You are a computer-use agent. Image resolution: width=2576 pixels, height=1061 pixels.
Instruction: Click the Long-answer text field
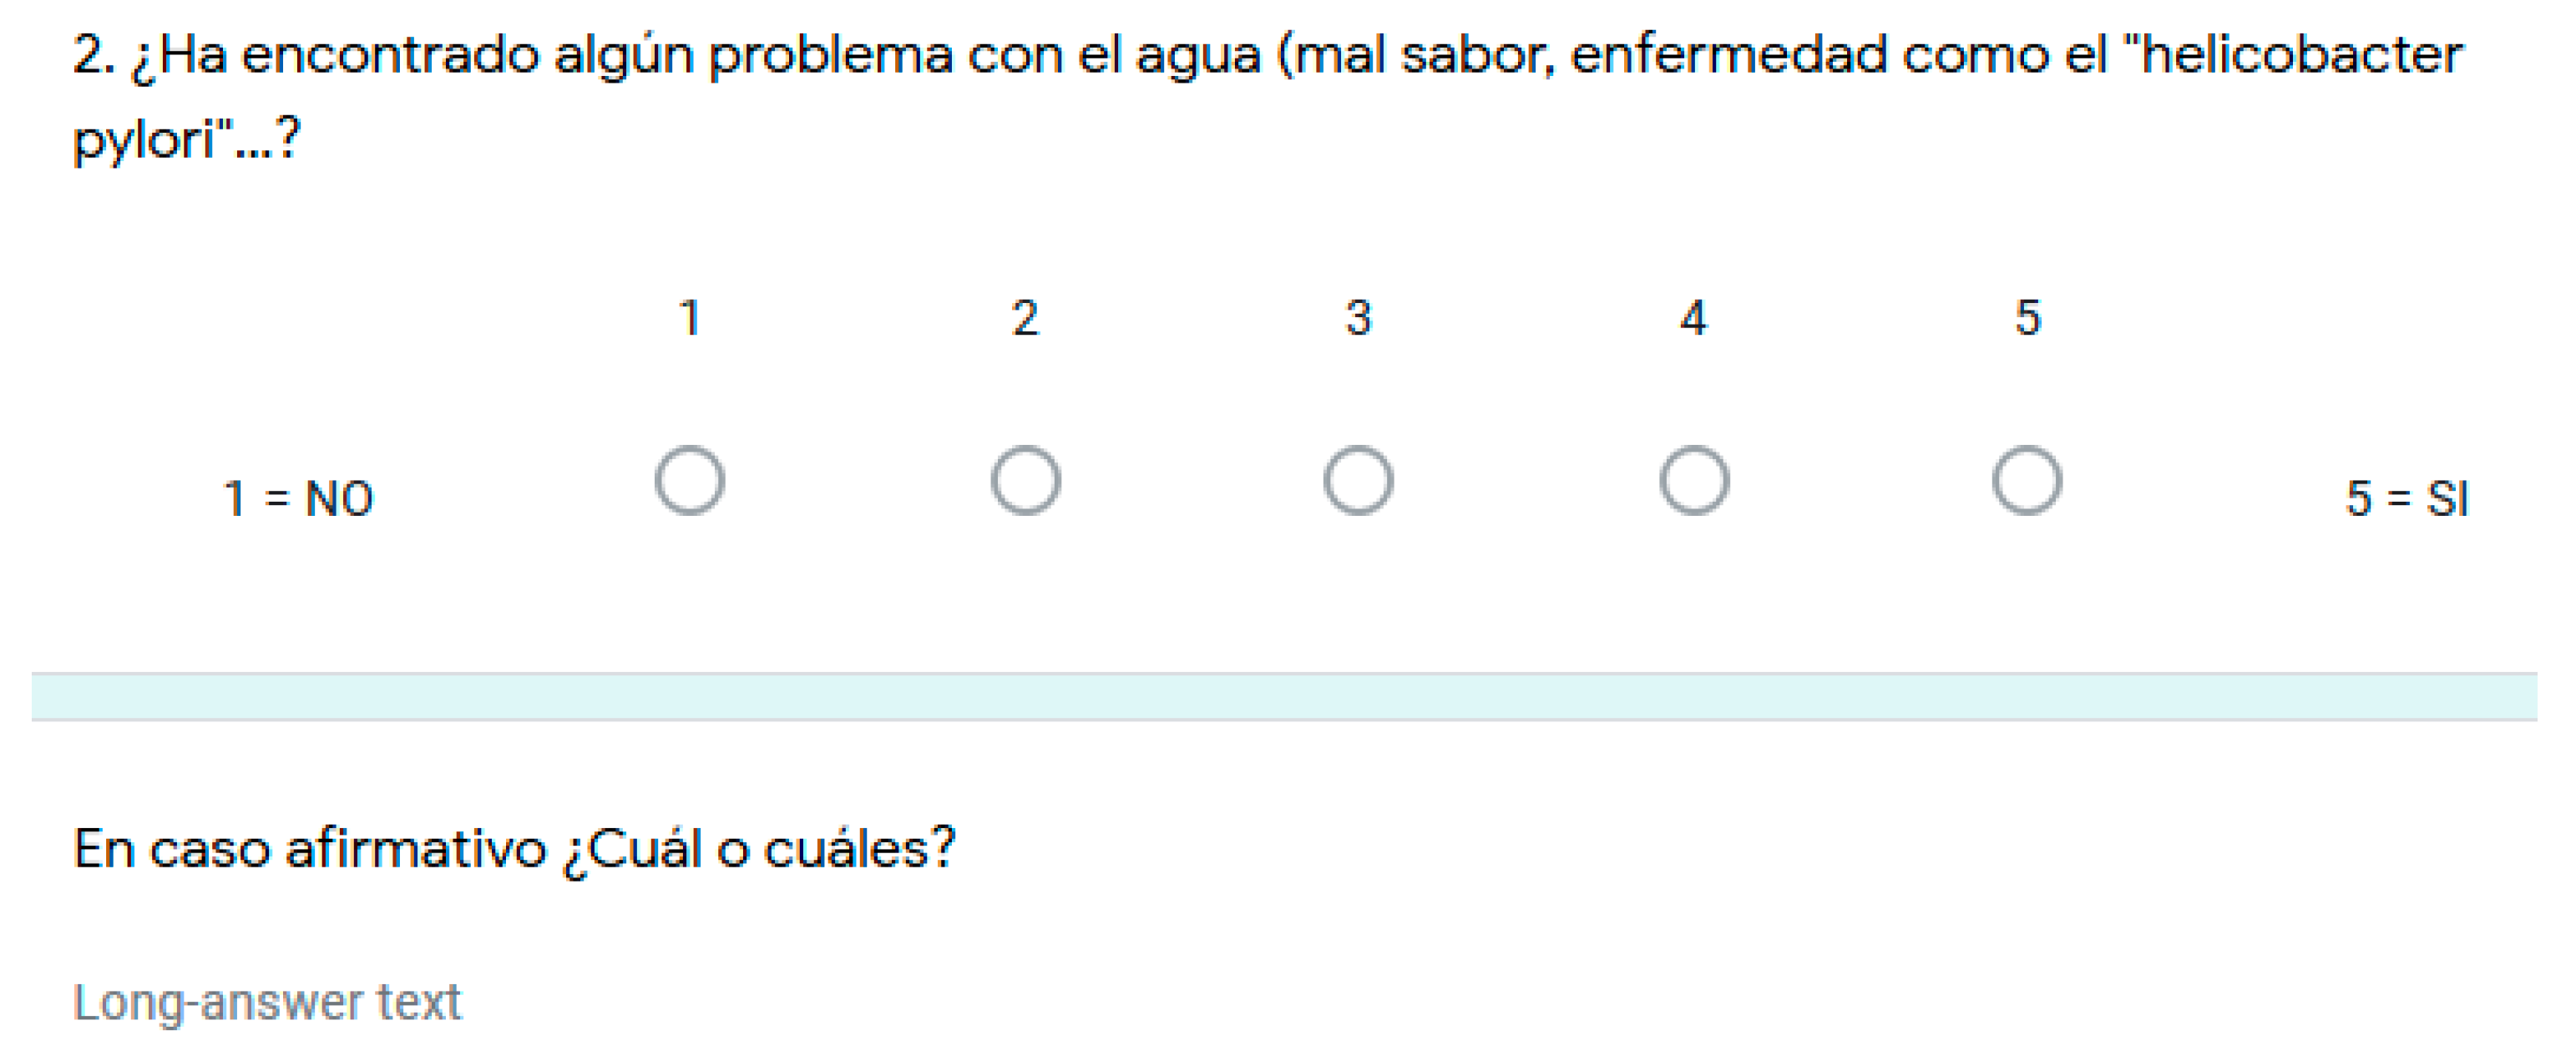coord(267,1002)
